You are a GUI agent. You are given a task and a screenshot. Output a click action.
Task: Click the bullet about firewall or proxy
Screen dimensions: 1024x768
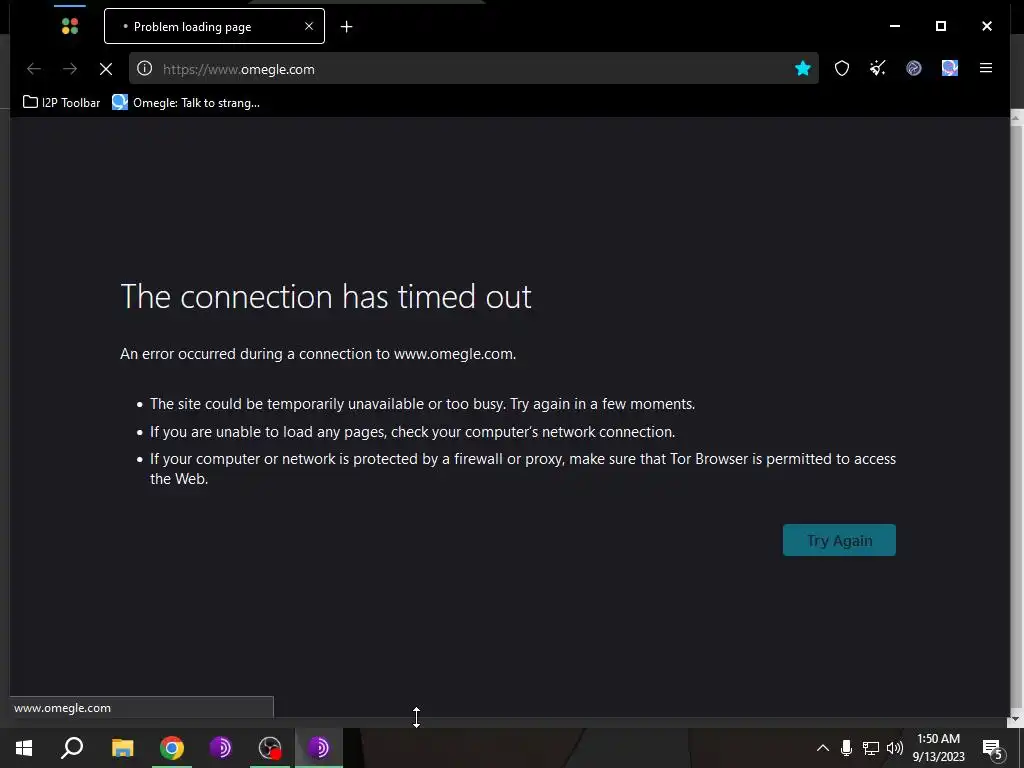[x=522, y=469]
